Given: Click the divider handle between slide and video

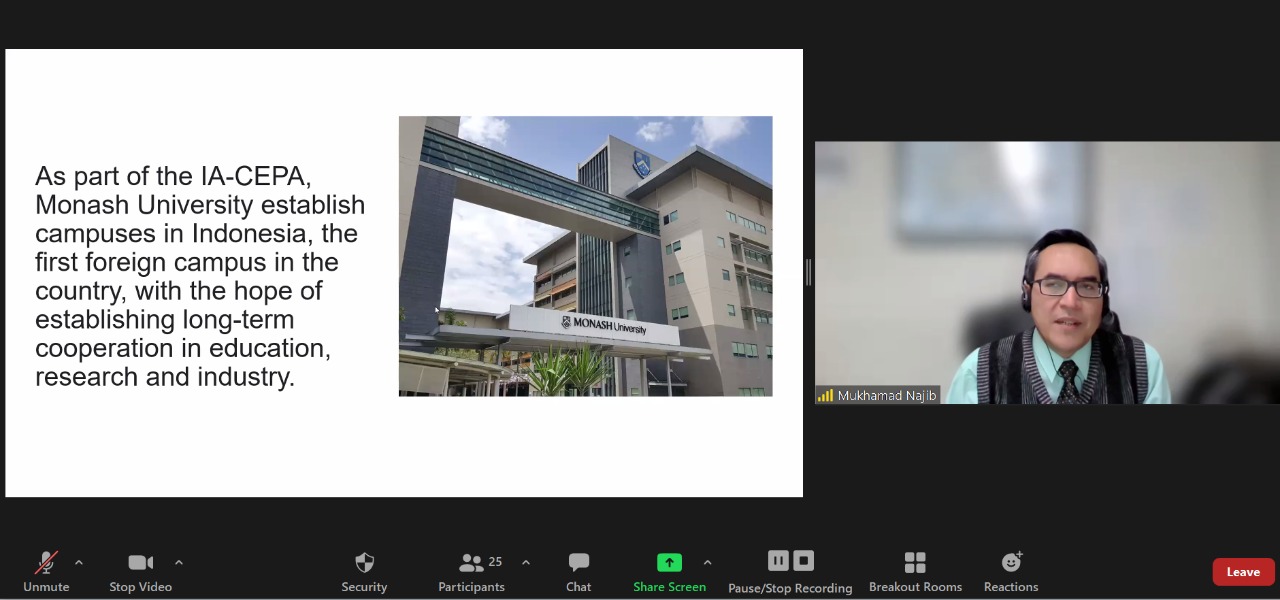Looking at the screenshot, I should click(x=808, y=272).
